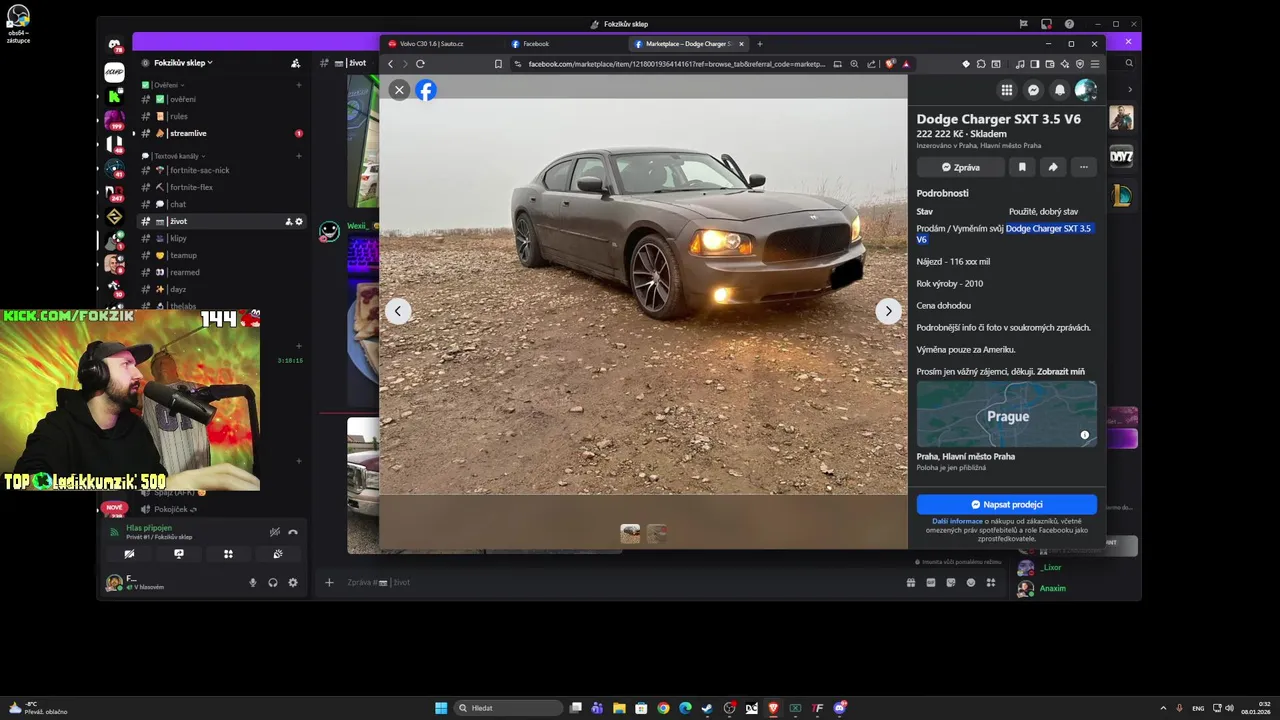Open the dayz channel
Image resolution: width=1280 pixels, height=720 pixels.
pos(221,289)
